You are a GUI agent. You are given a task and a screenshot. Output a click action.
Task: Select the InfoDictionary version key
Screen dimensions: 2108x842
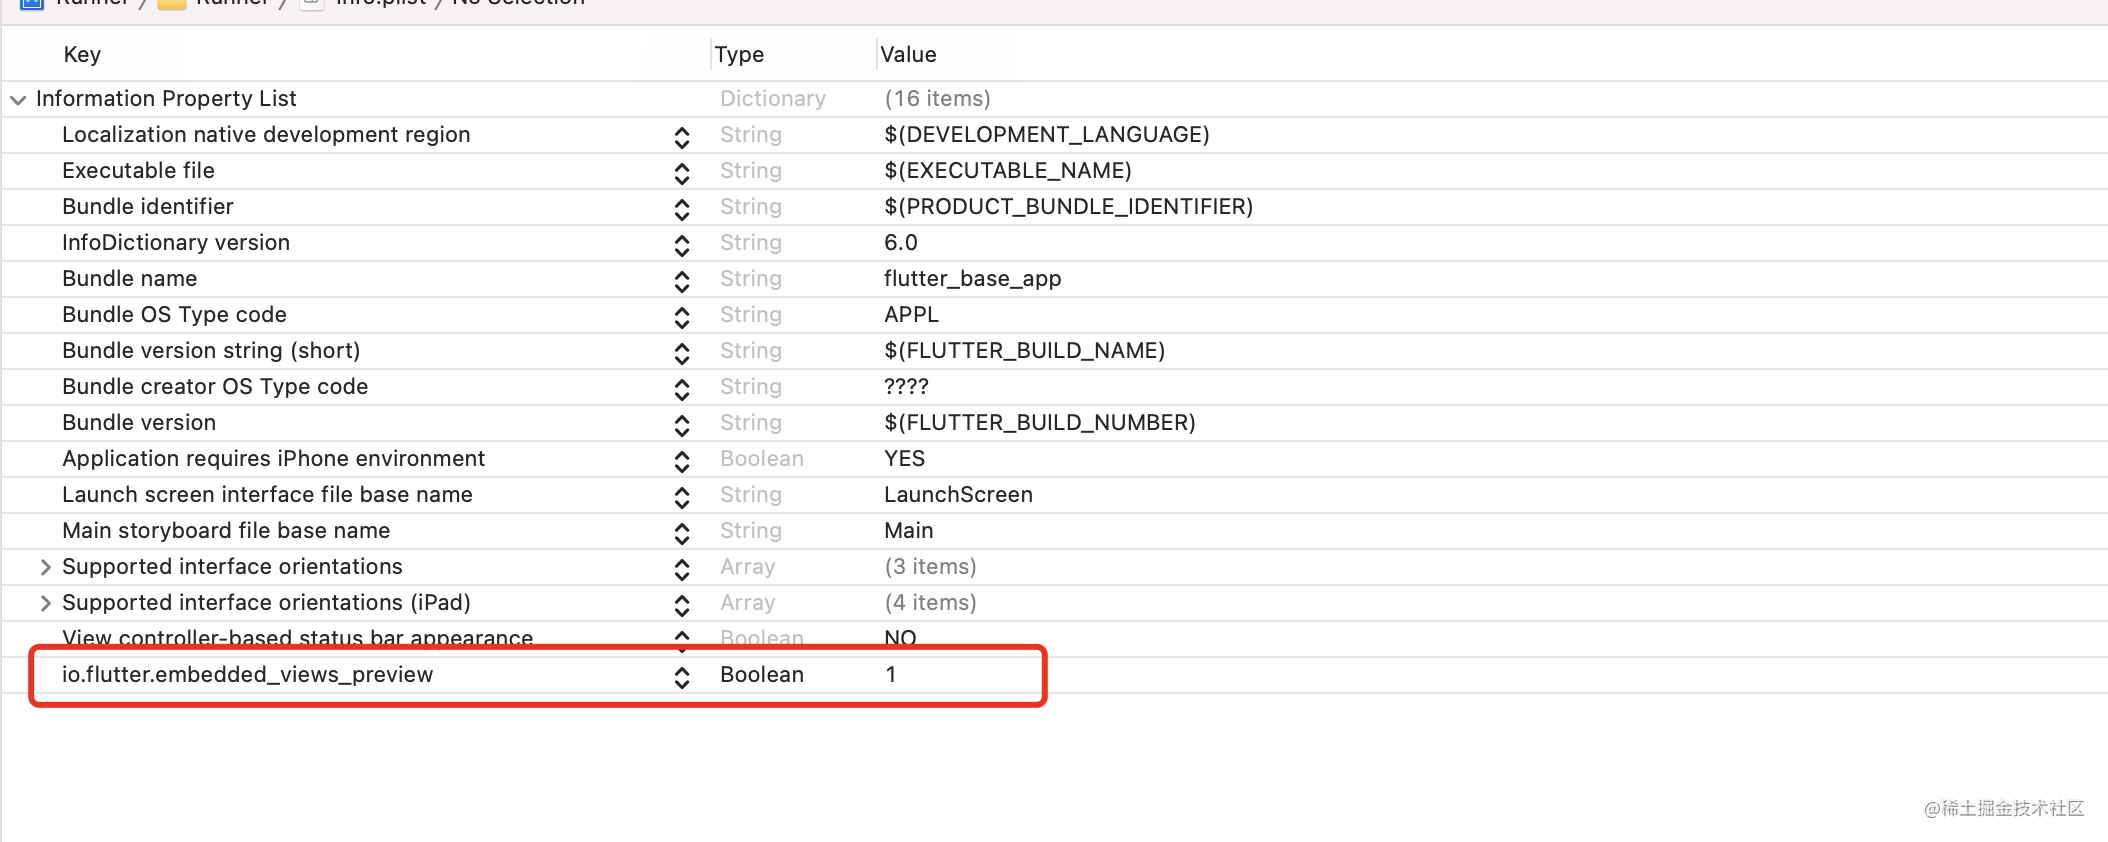tap(176, 242)
